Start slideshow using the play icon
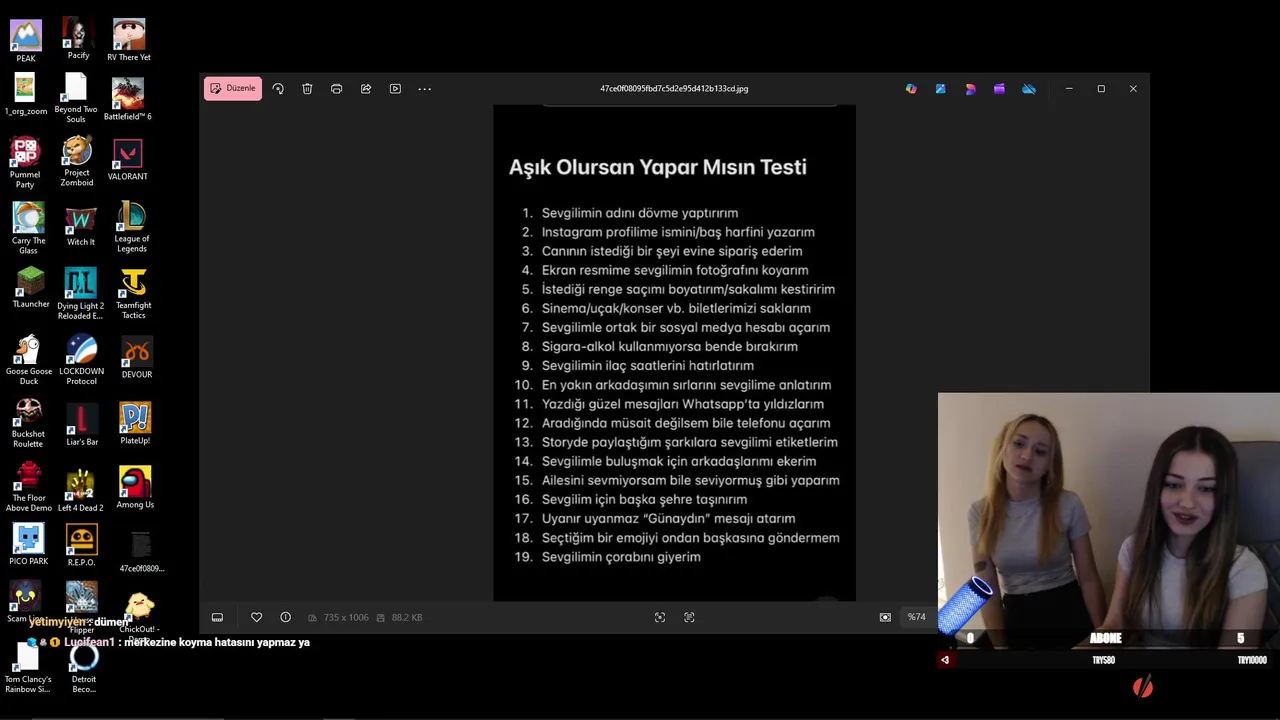The image size is (1280, 720). (395, 89)
